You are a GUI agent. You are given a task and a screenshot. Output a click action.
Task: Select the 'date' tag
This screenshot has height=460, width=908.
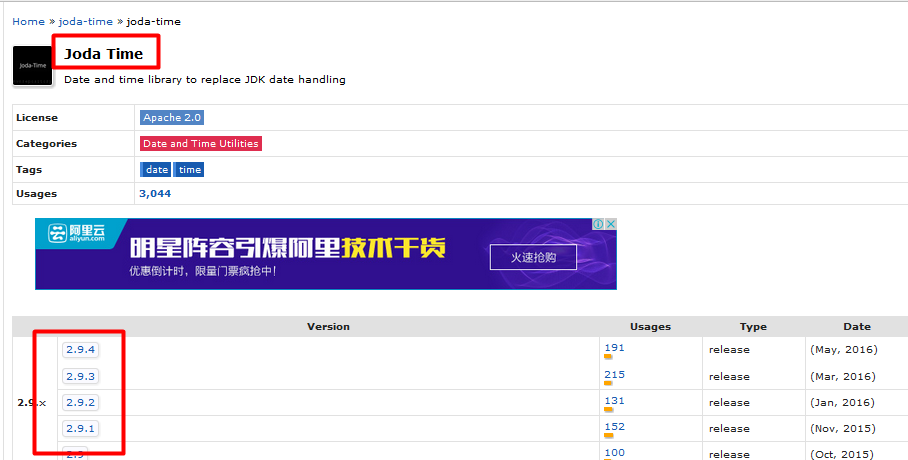pos(156,170)
